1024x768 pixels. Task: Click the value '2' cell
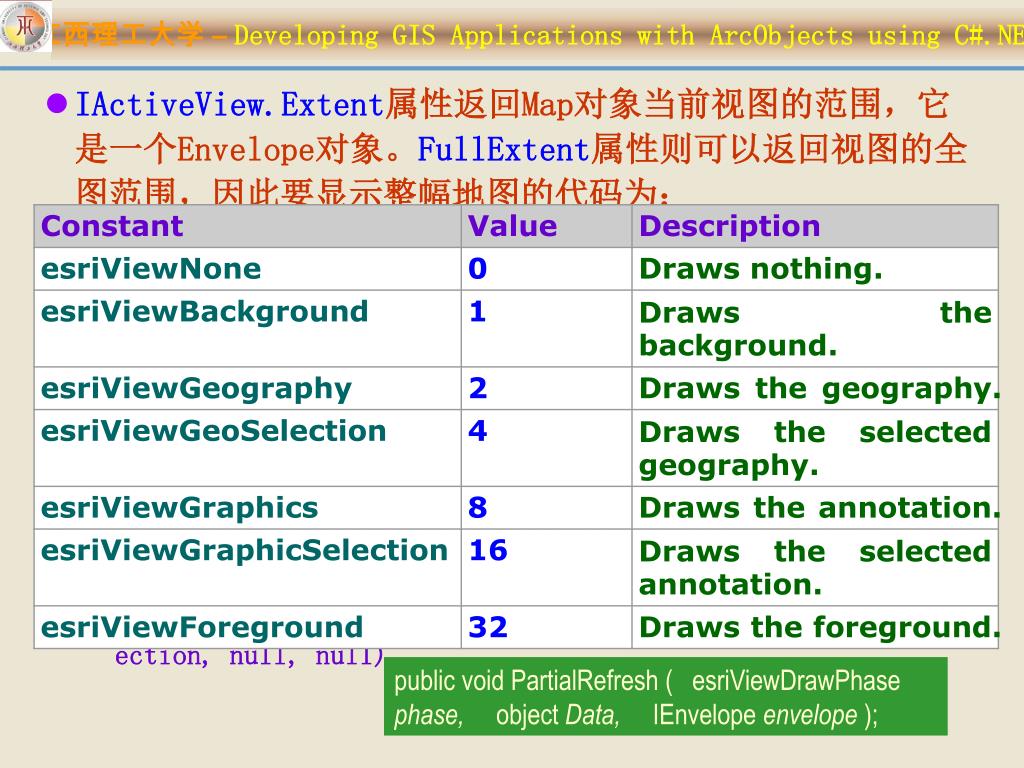(546, 389)
